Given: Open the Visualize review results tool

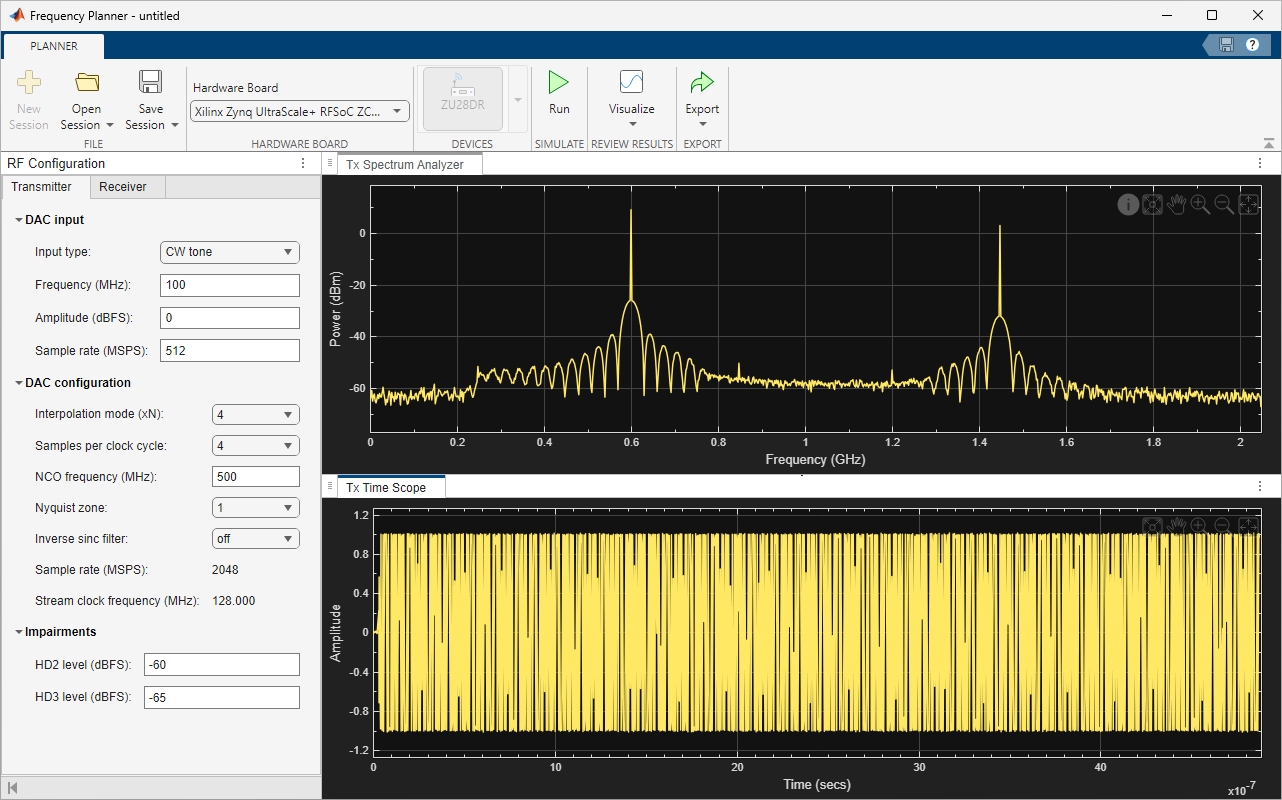Looking at the screenshot, I should [x=631, y=96].
